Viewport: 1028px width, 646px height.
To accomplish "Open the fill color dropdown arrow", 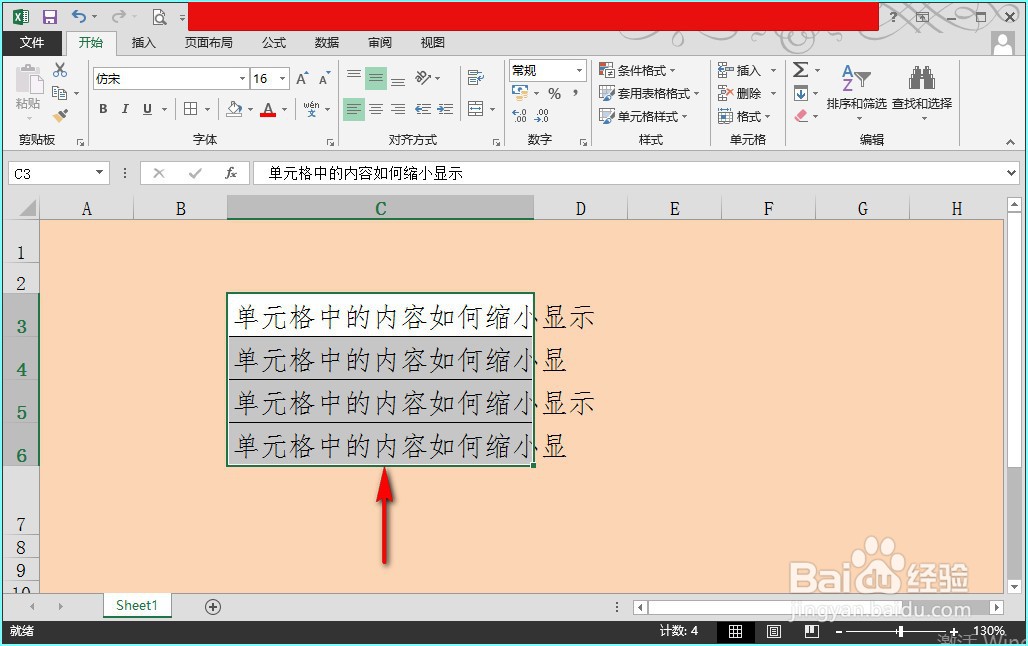I will click(249, 108).
